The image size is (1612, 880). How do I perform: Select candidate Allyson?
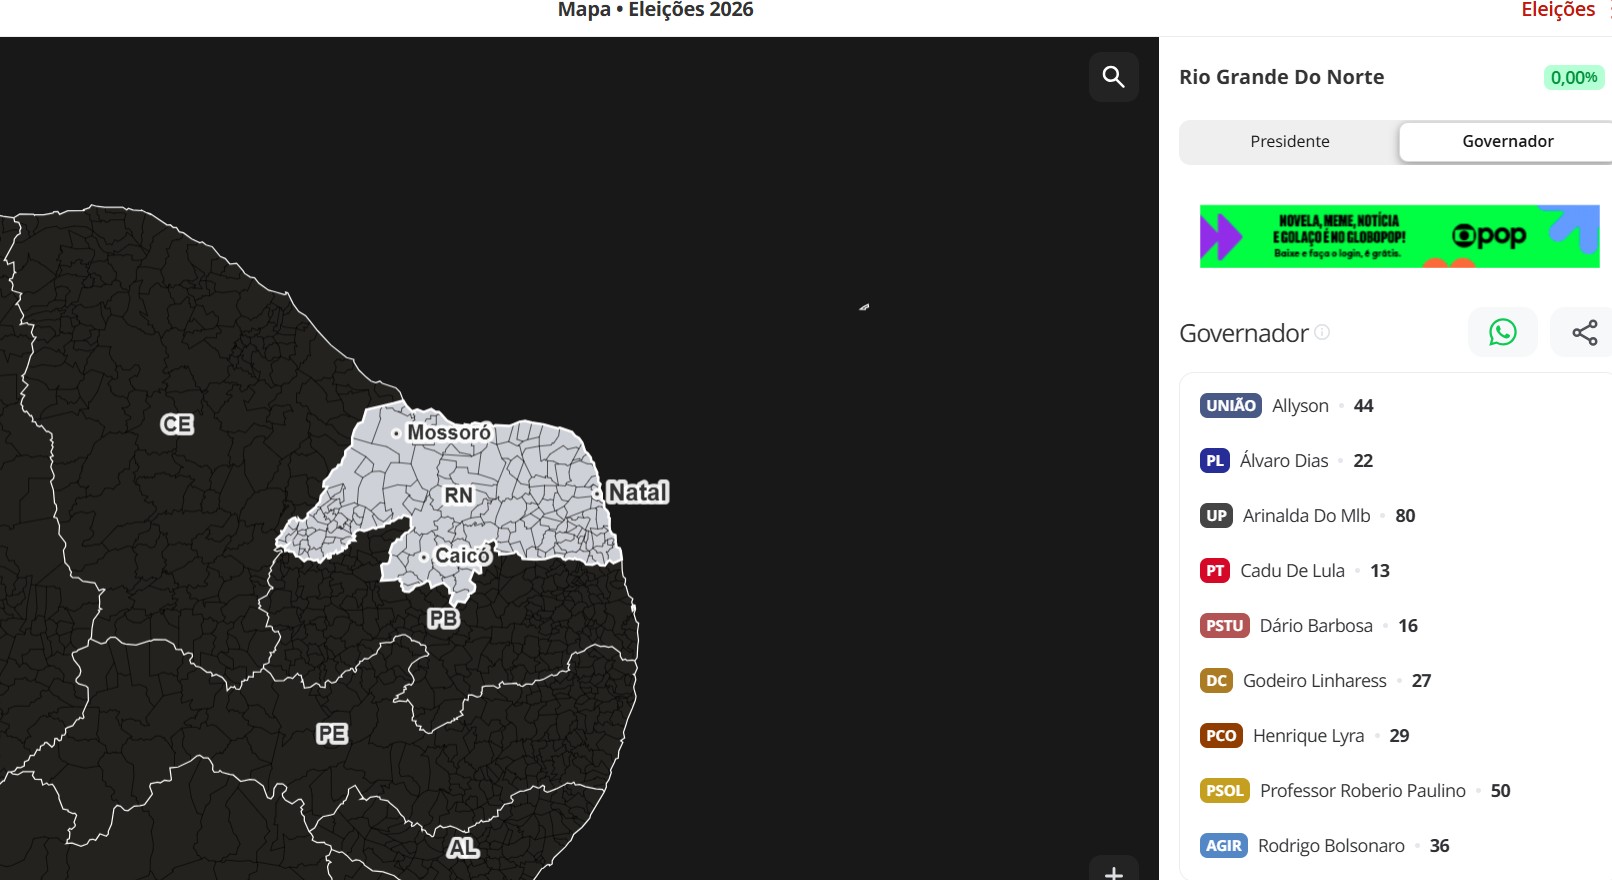(x=1300, y=405)
